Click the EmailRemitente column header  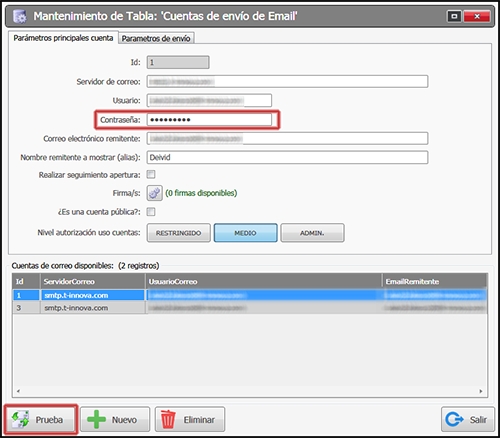(434, 281)
